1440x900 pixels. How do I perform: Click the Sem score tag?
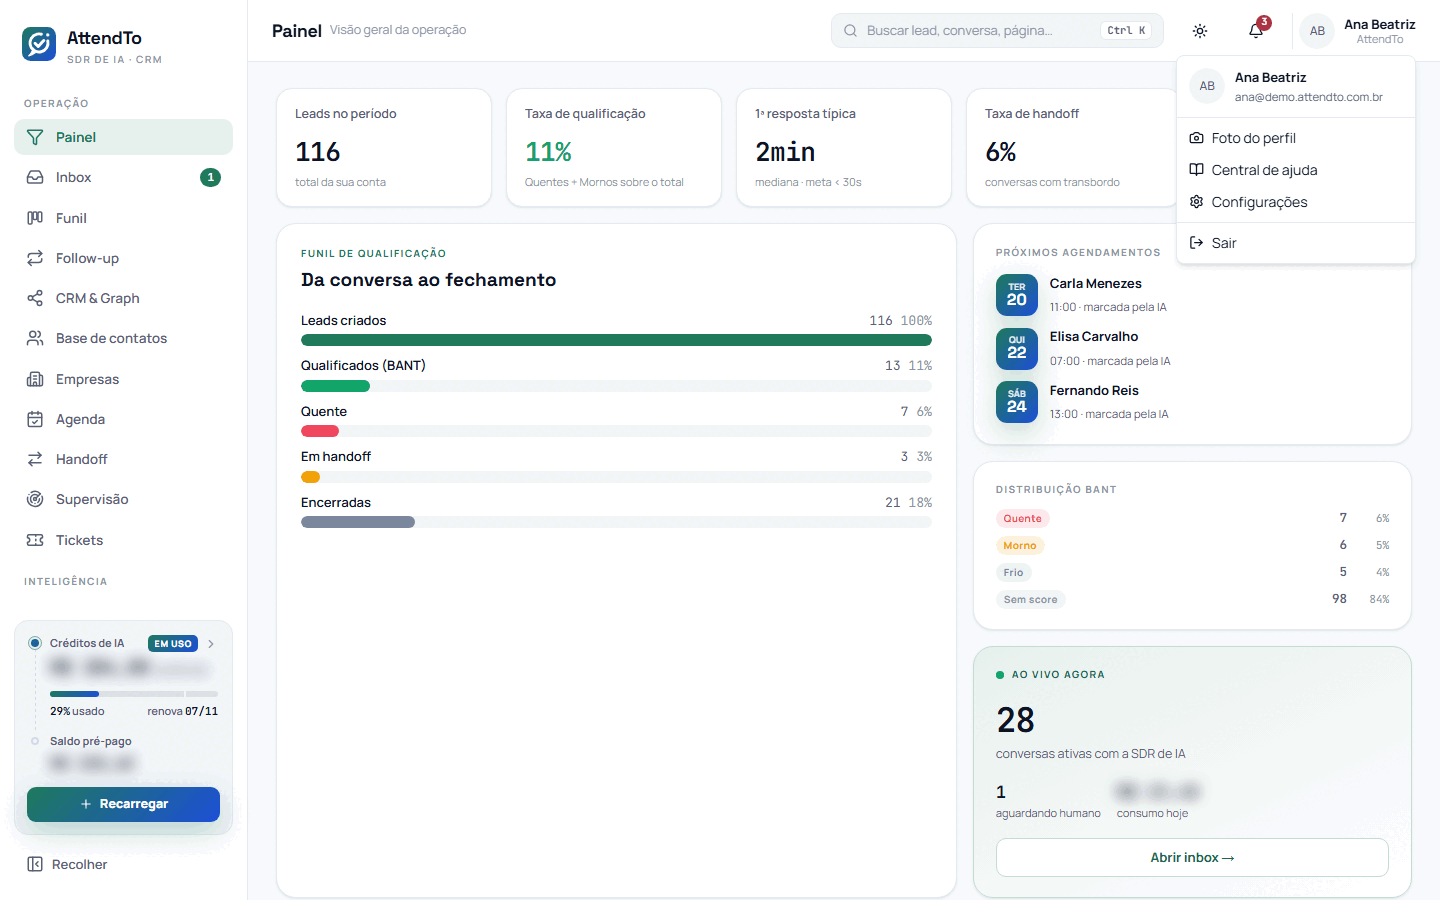1030,599
